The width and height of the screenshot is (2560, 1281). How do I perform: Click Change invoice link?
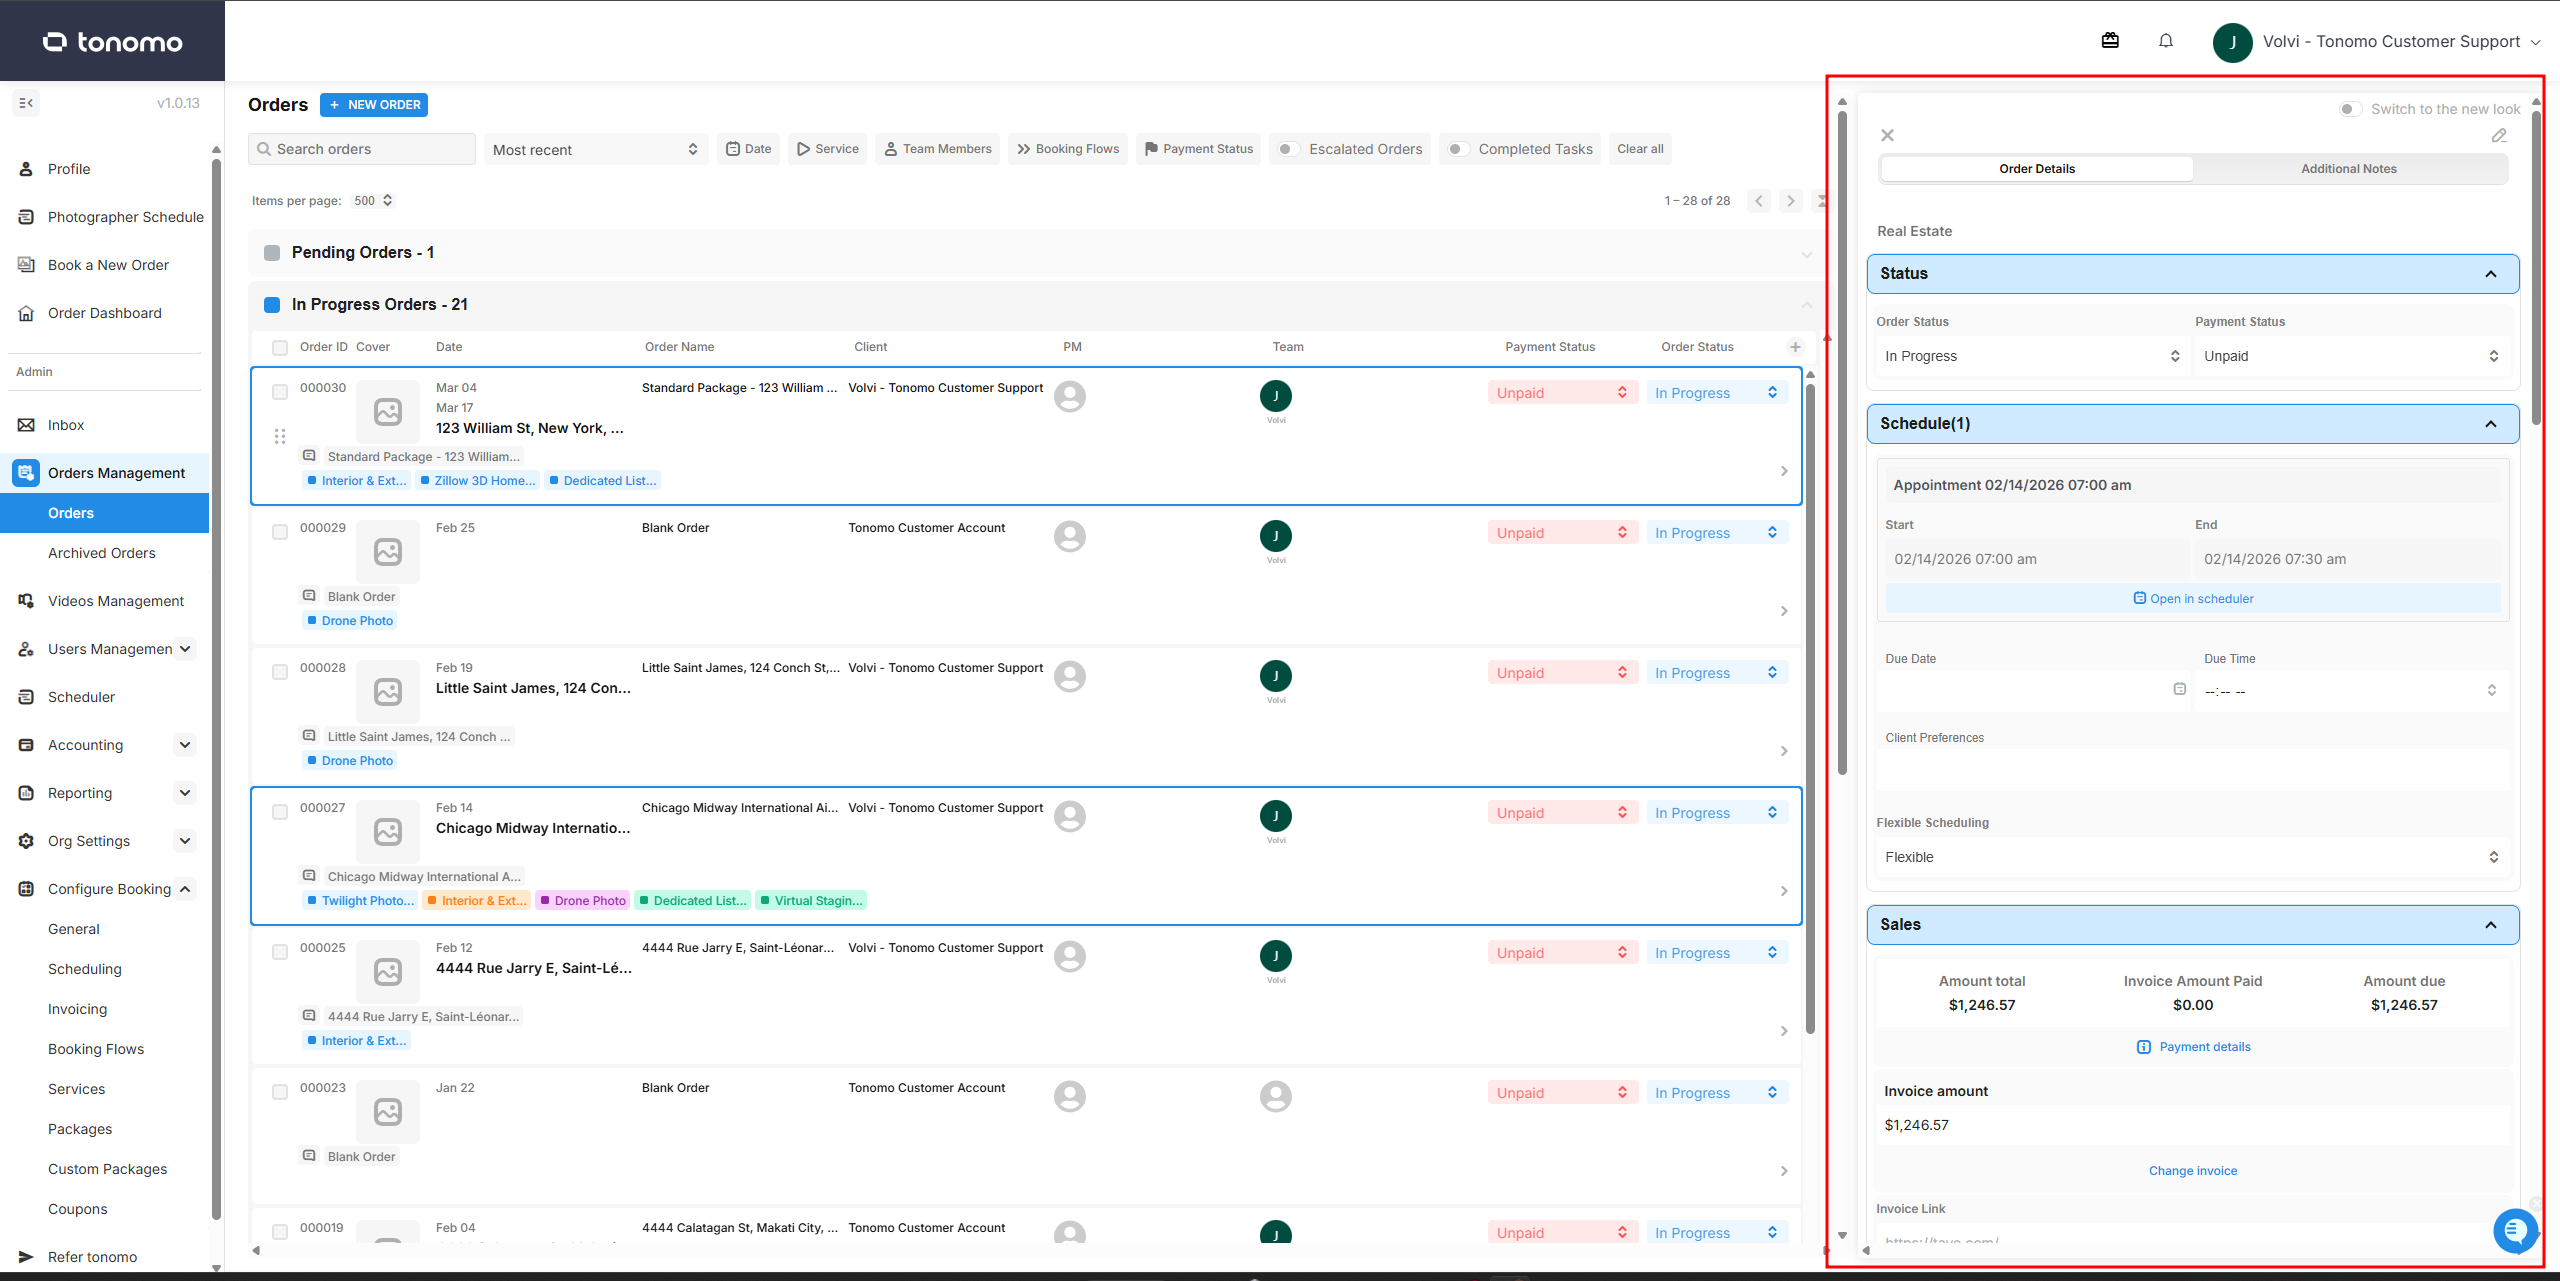pos(2193,1171)
